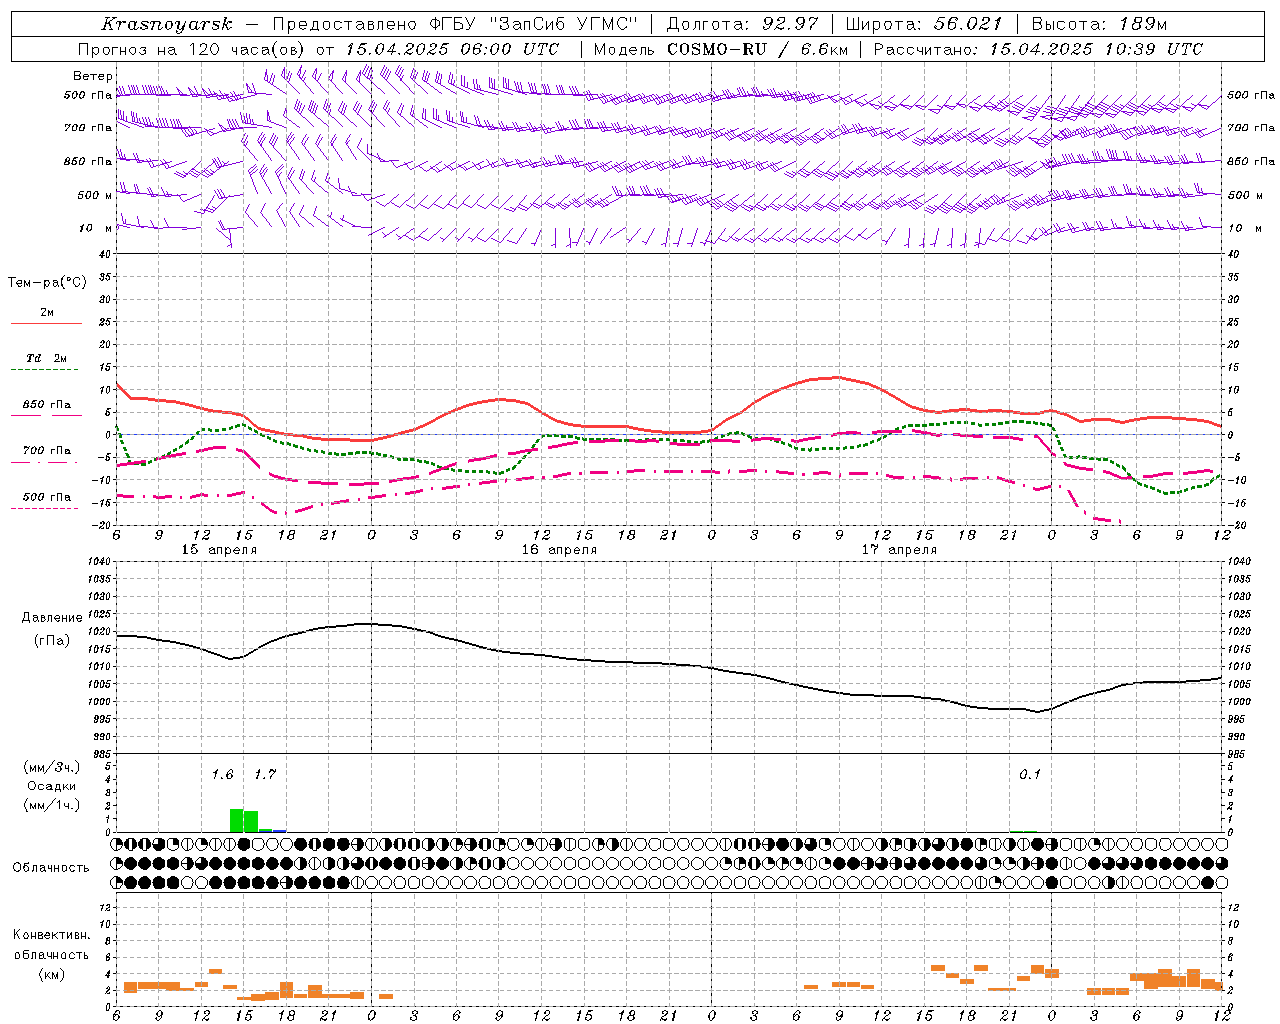Select the forecast start 15.04.2025 06:00 UTC
Image resolution: width=1280 pixels, height=1024 pixels.
tap(452, 49)
